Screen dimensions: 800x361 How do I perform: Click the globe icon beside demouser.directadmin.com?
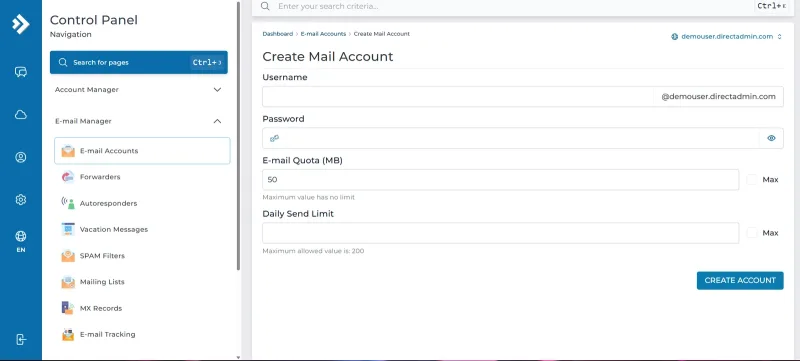click(x=674, y=37)
